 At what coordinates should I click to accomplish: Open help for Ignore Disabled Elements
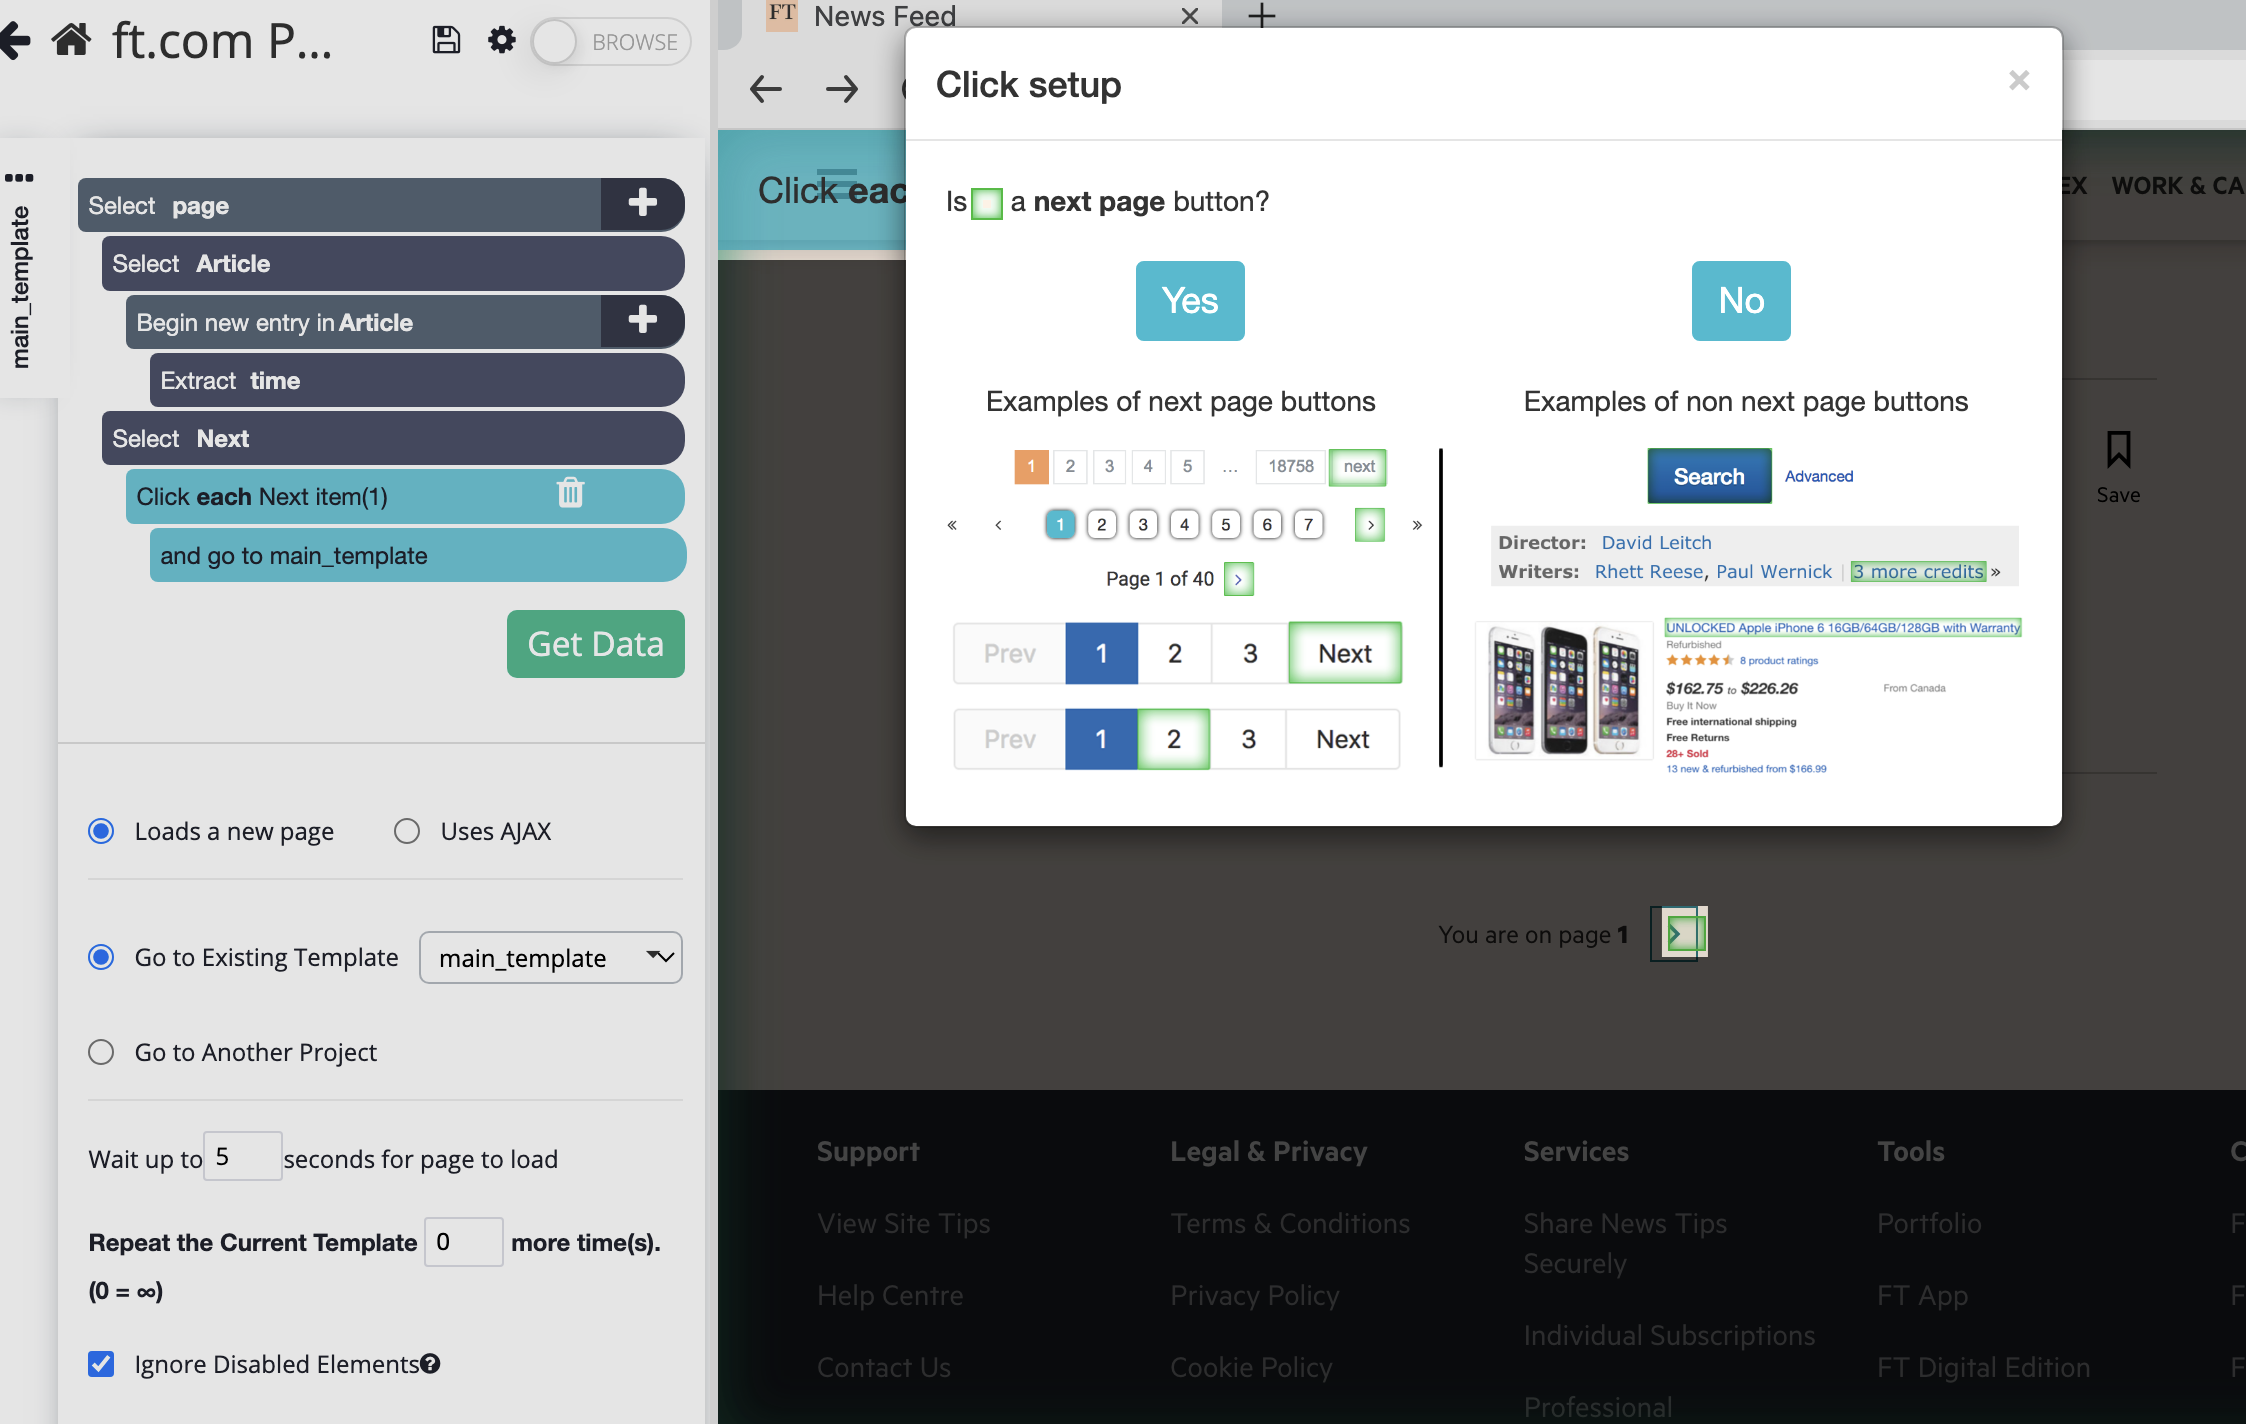click(430, 1364)
